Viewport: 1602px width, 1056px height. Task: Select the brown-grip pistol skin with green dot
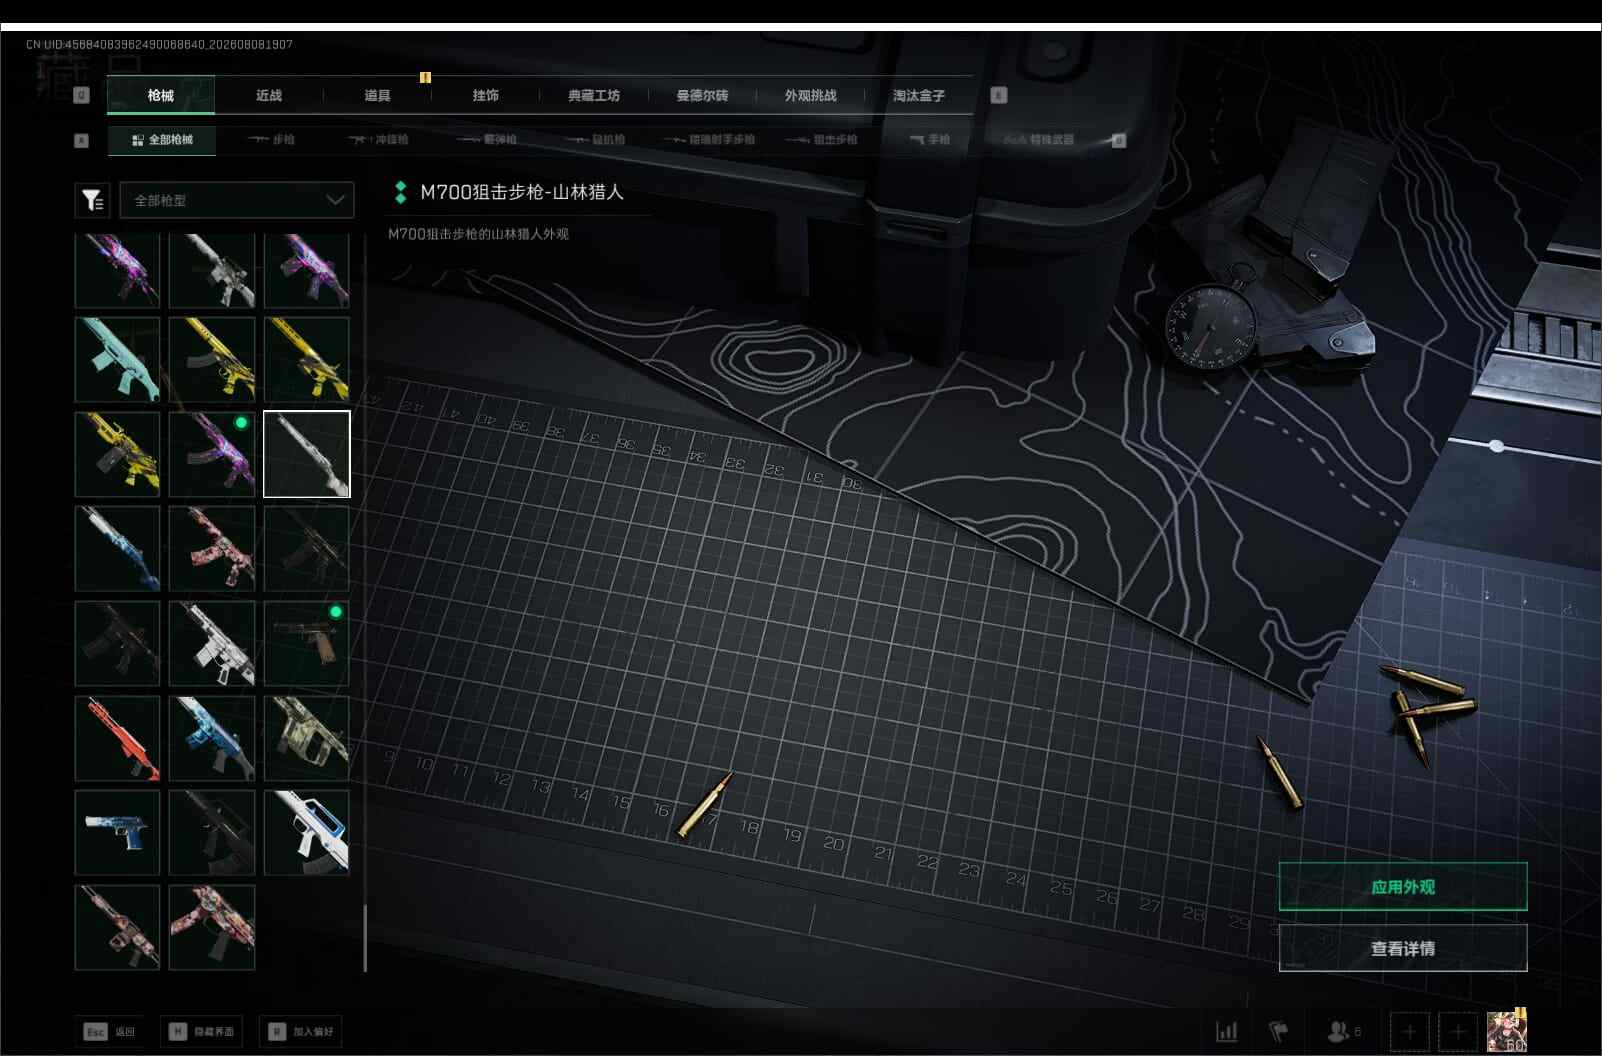[307, 643]
